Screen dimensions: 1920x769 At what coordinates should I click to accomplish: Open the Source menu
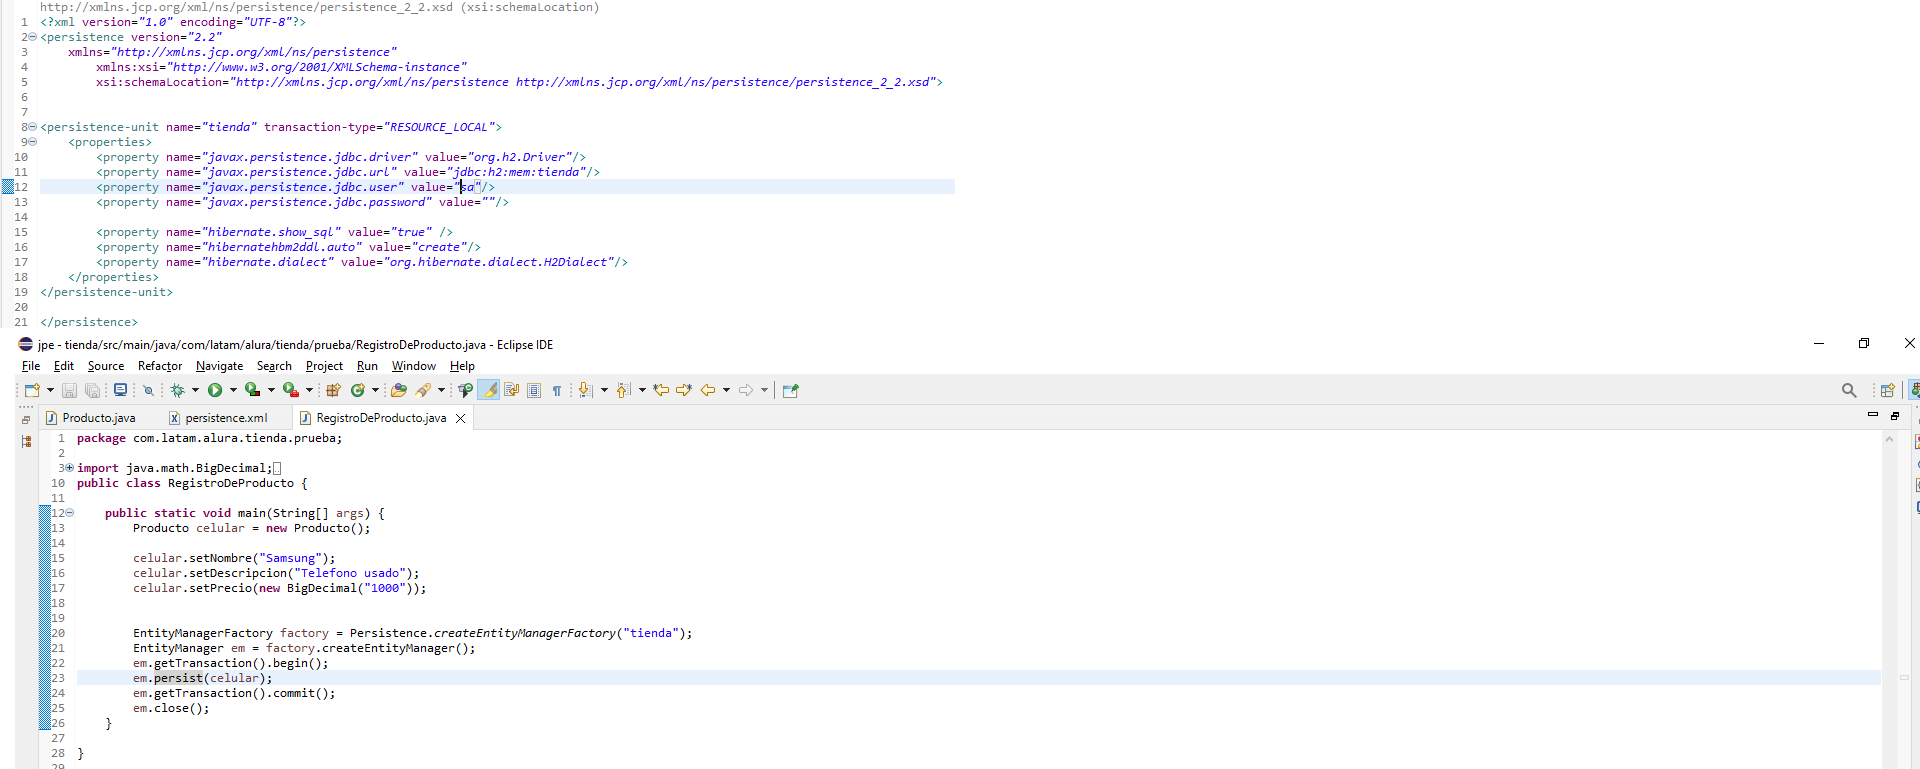pos(106,366)
